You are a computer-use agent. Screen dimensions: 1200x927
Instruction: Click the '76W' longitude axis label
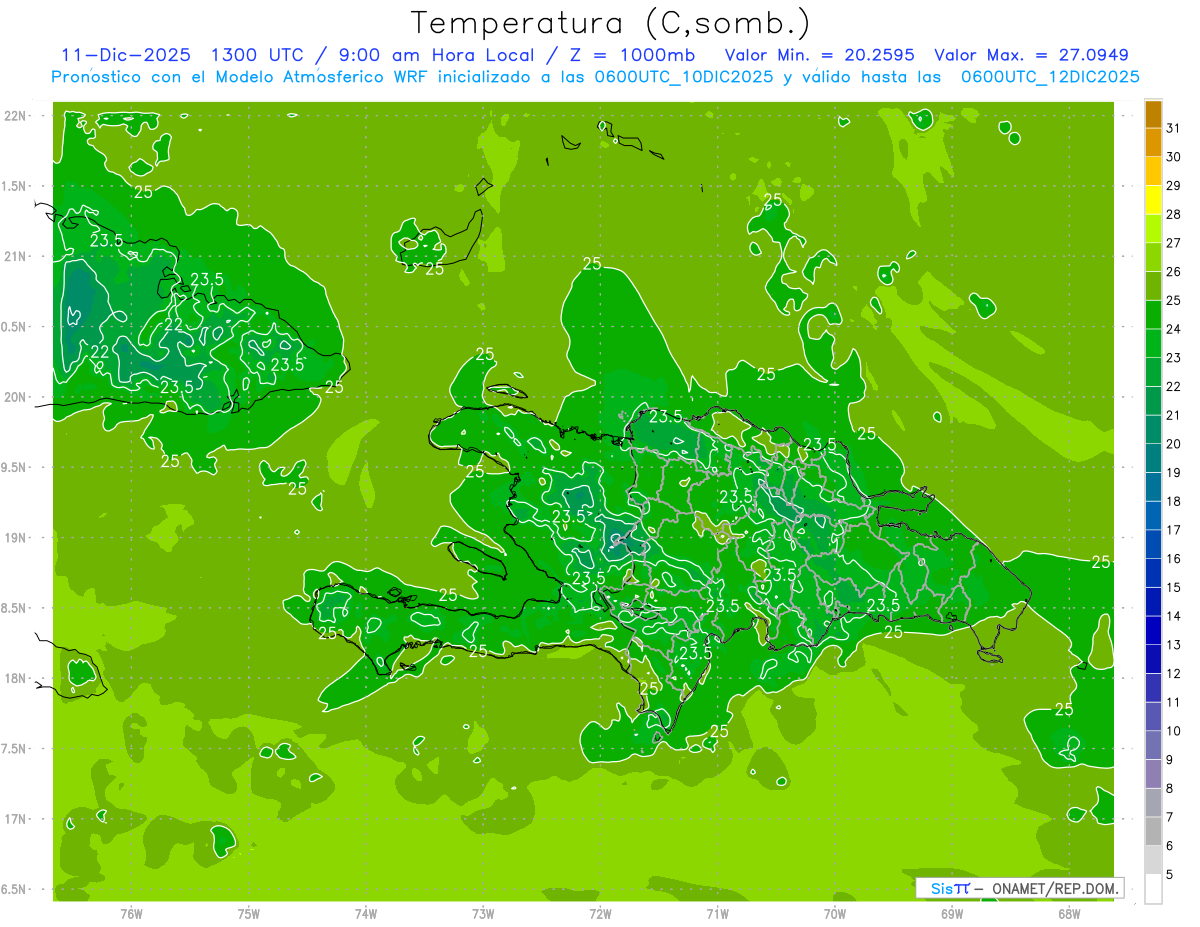click(131, 914)
